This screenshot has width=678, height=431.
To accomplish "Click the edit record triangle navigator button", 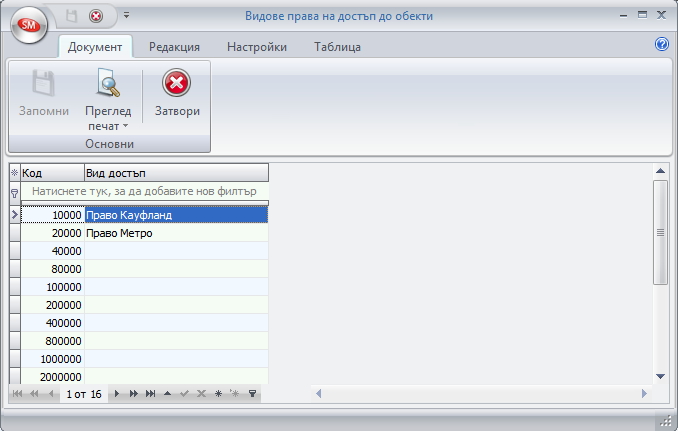I will (x=167, y=393).
